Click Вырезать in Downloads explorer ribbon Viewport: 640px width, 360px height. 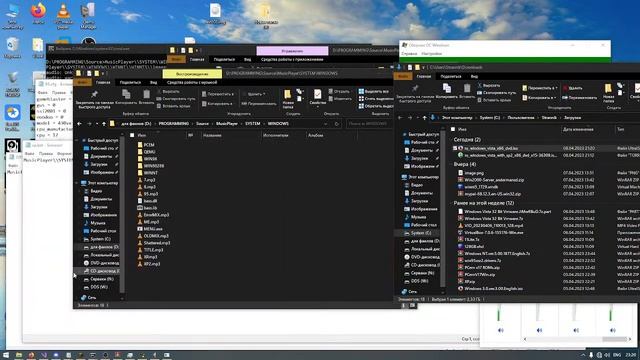[x=488, y=85]
